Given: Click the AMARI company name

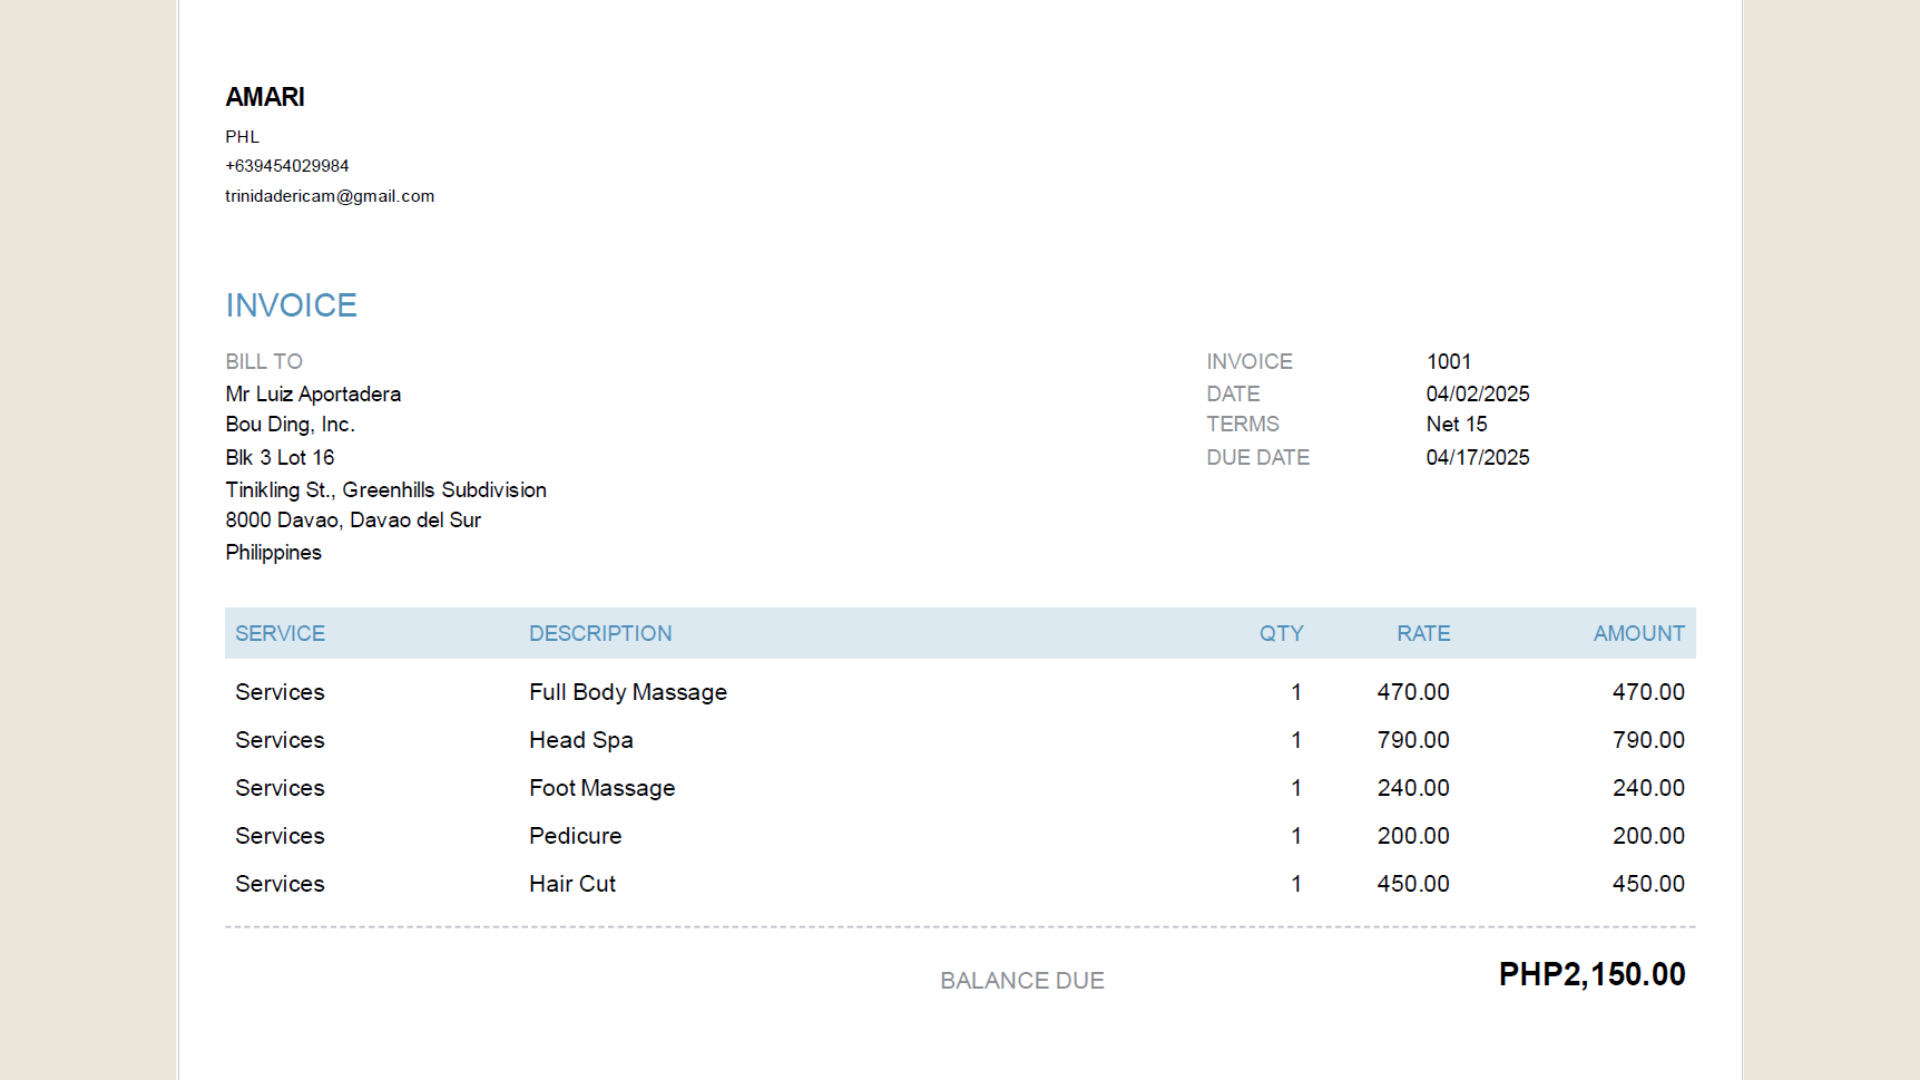Looking at the screenshot, I should tap(265, 97).
